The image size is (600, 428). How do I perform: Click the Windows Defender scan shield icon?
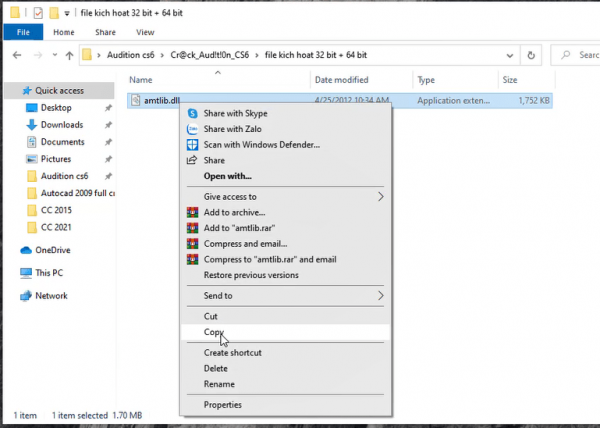pyautogui.click(x=192, y=145)
